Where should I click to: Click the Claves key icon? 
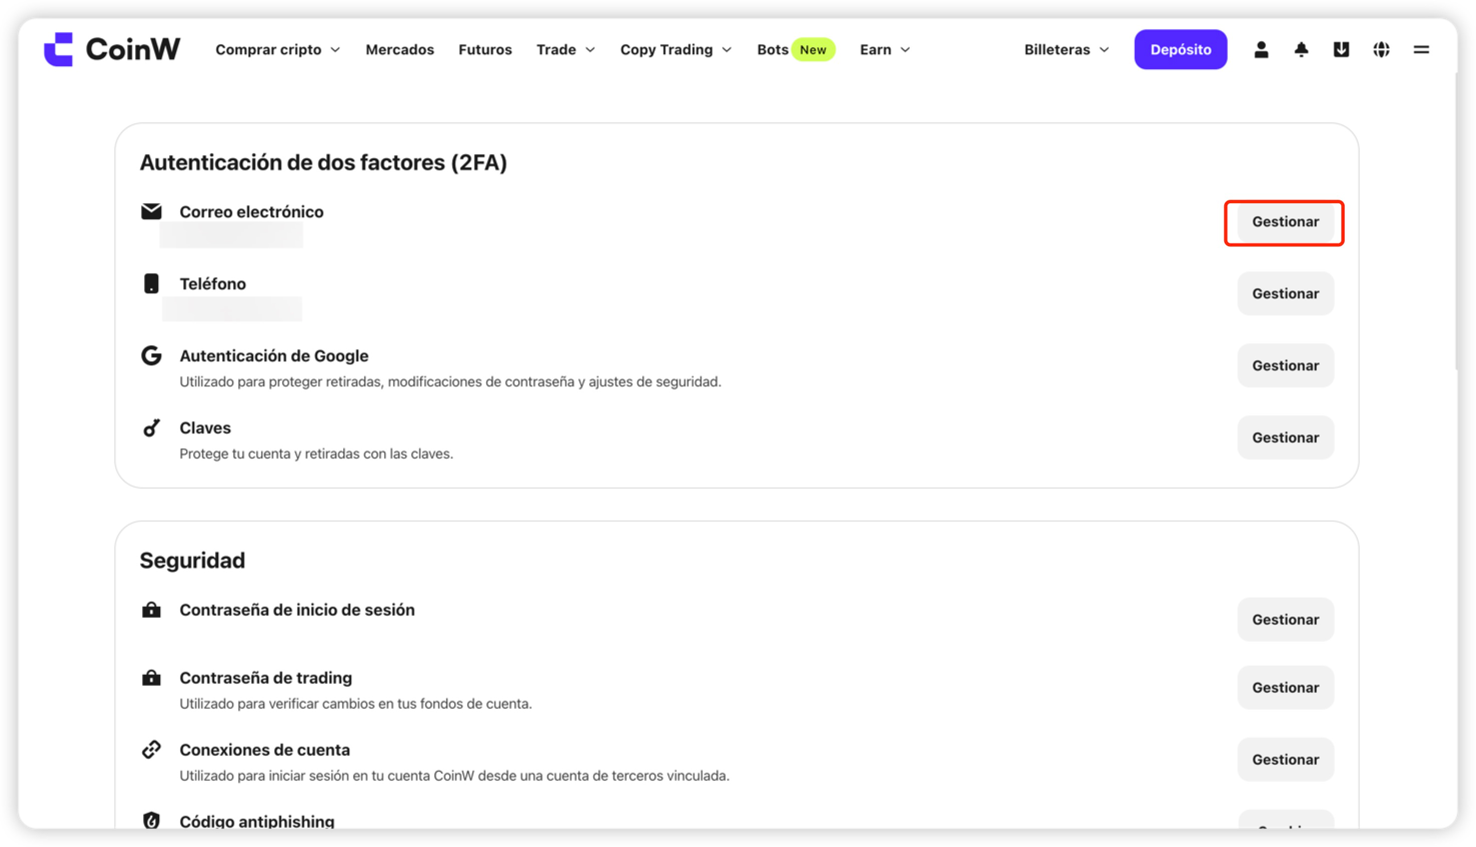(x=151, y=428)
